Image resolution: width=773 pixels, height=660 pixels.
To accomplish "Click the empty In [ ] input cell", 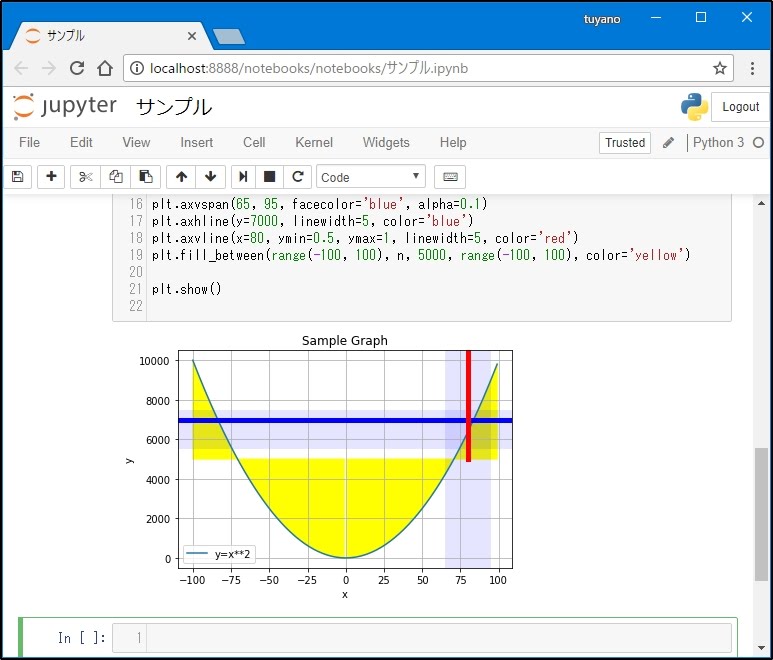I will [x=440, y=638].
